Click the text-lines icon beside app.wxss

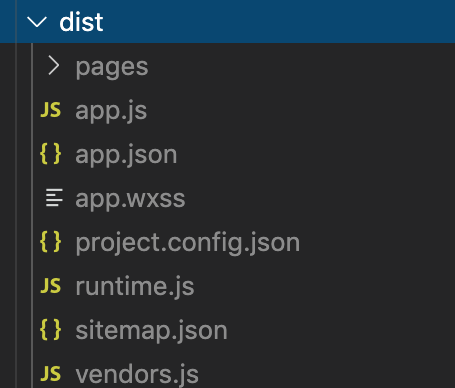(x=54, y=198)
